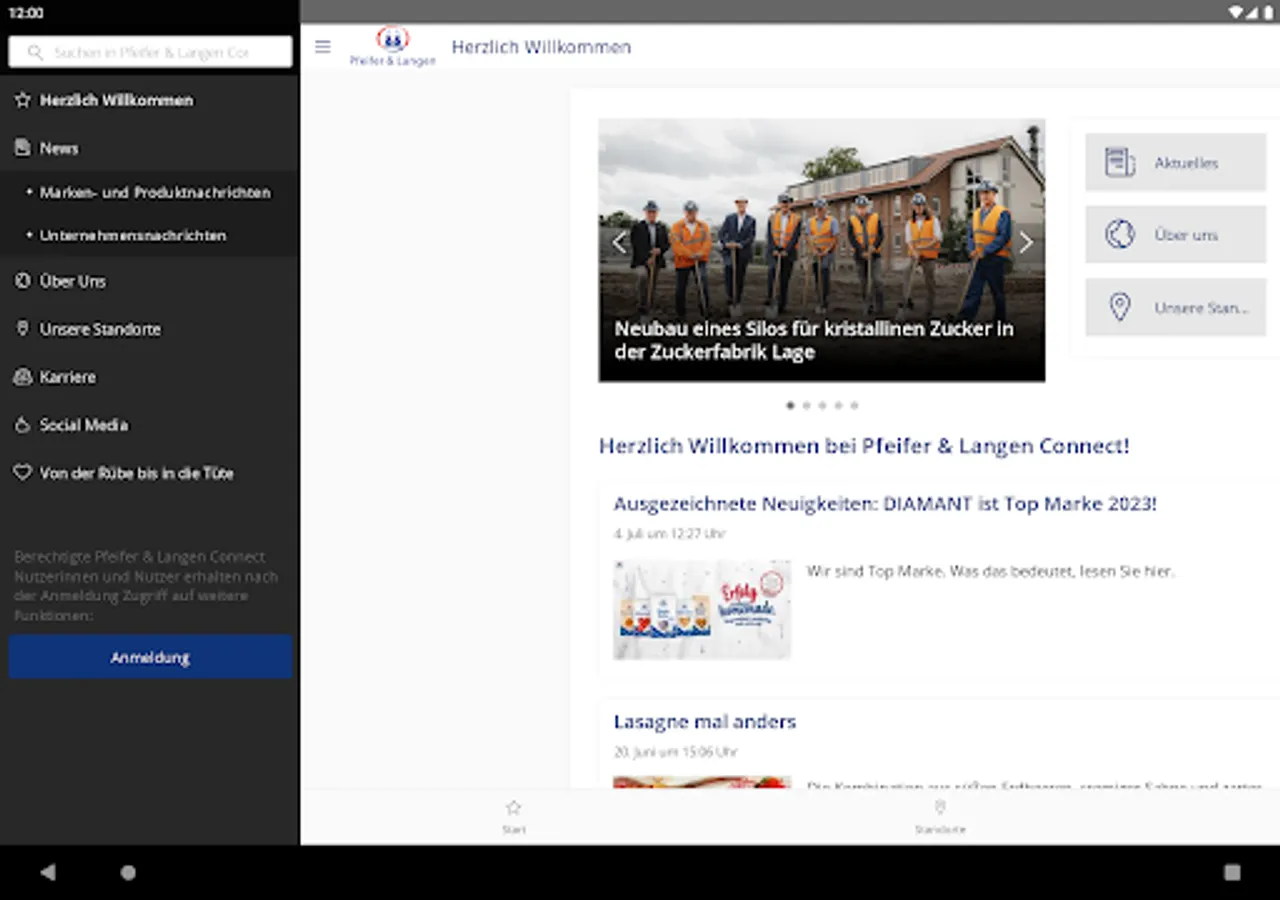
Task: Open the Lasagne mal anders article
Action: [x=705, y=722]
